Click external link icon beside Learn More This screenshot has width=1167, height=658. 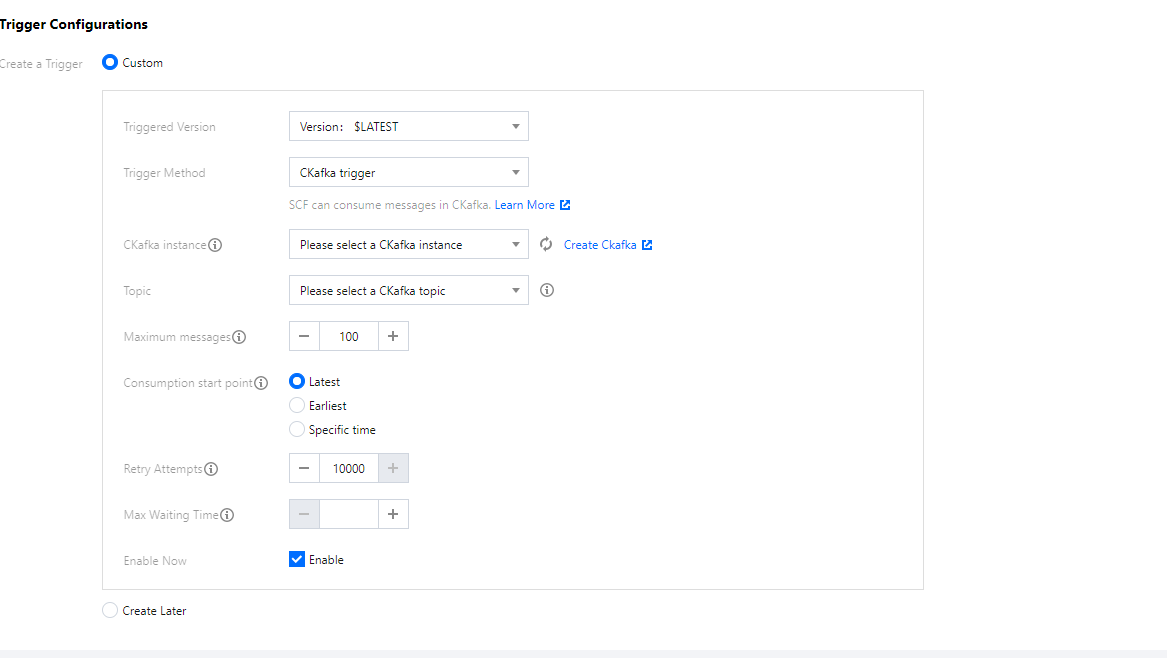(x=565, y=205)
